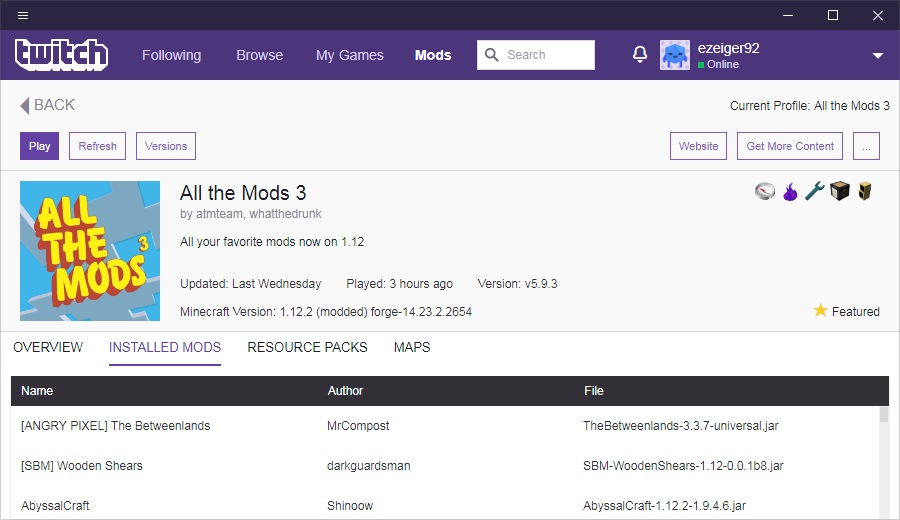The width and height of the screenshot is (900, 520).
Task: Click the BACK arrow icon
Action: (x=24, y=106)
